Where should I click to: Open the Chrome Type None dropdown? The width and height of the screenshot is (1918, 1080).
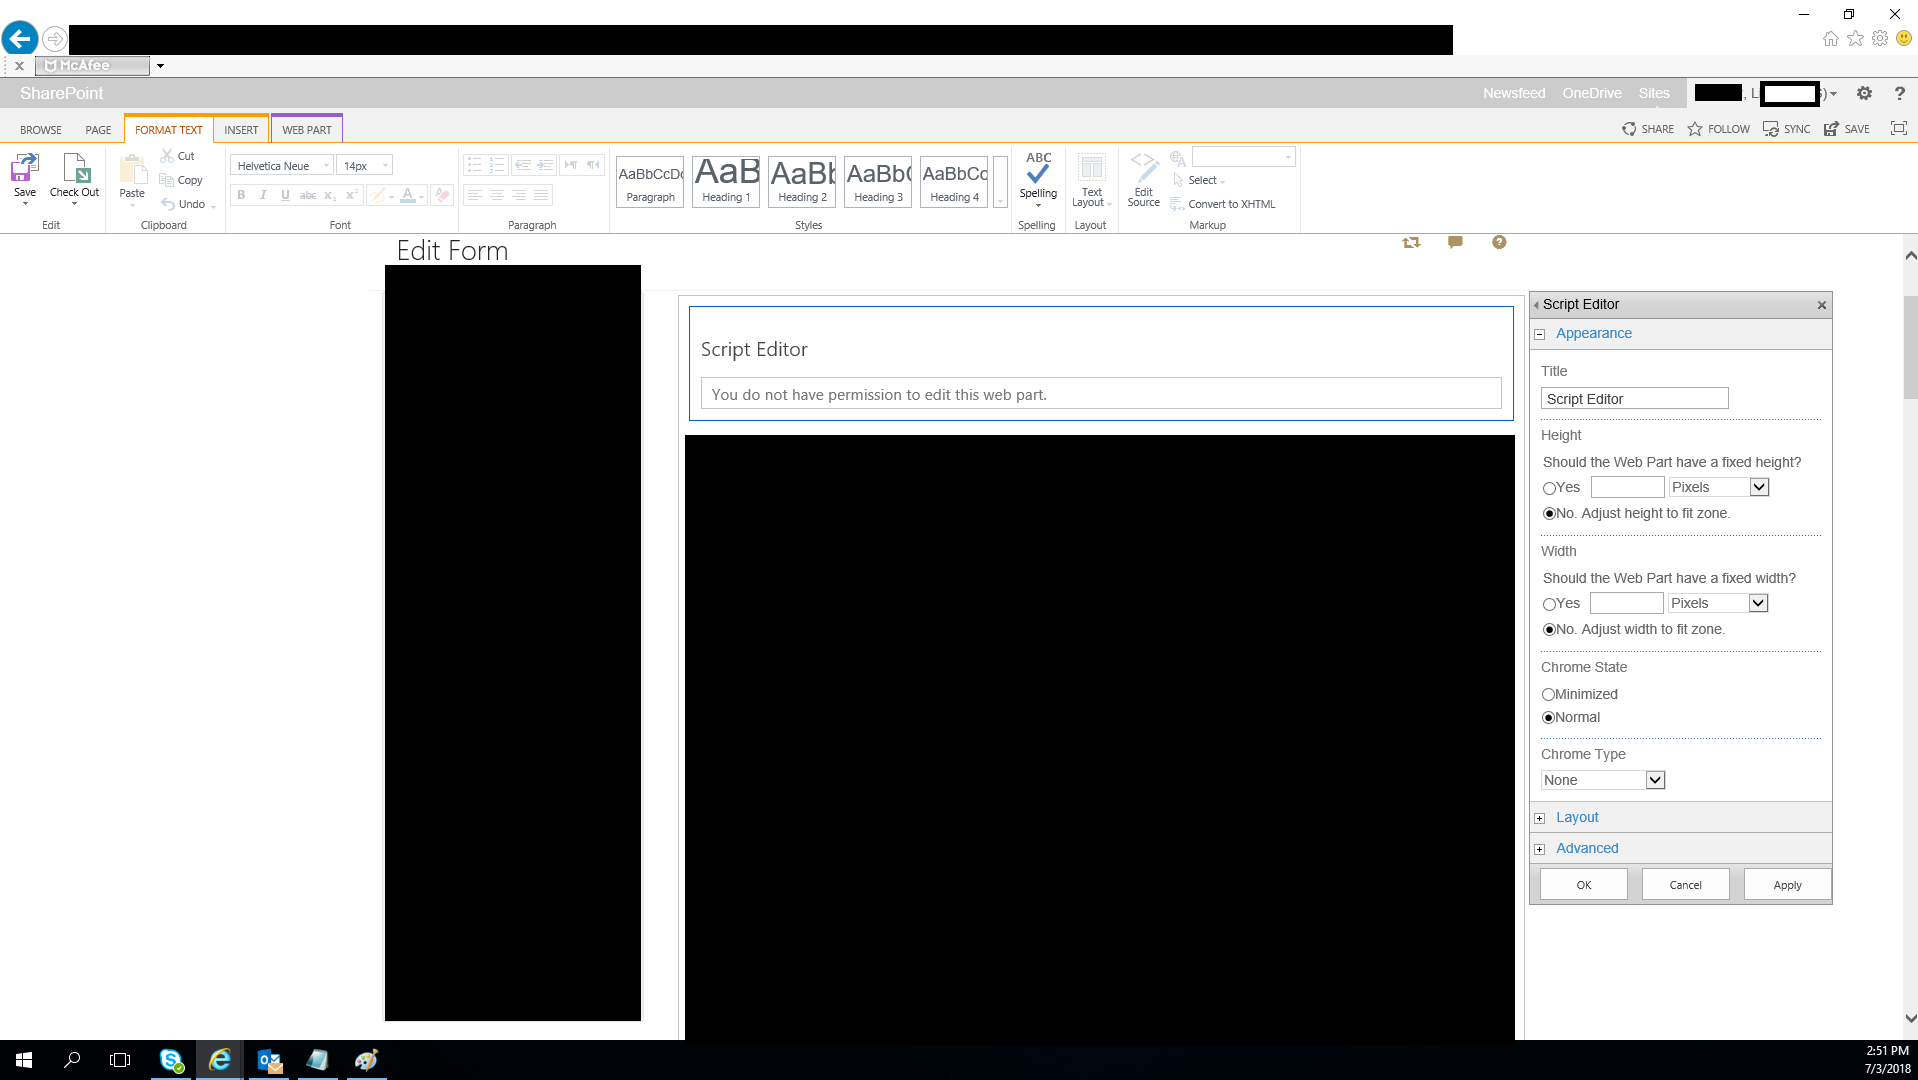pos(1603,780)
